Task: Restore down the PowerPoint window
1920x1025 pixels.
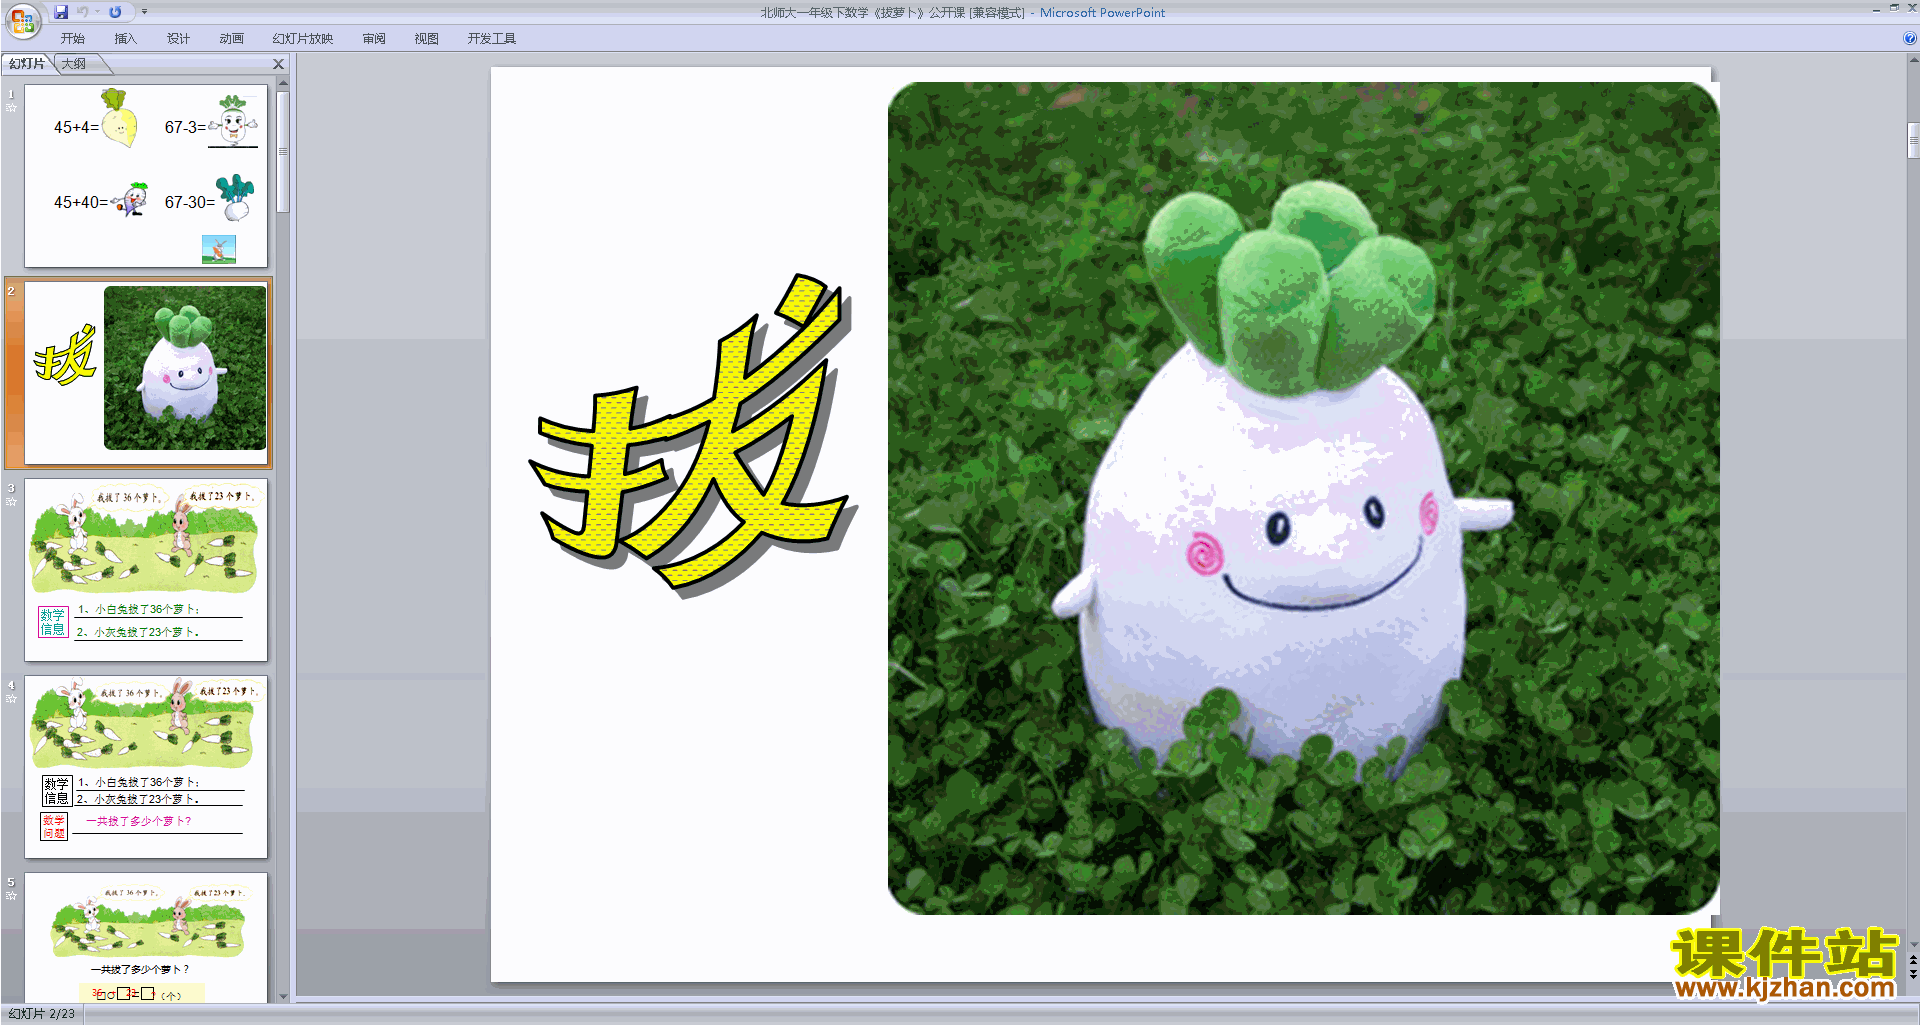Action: 1894,8
